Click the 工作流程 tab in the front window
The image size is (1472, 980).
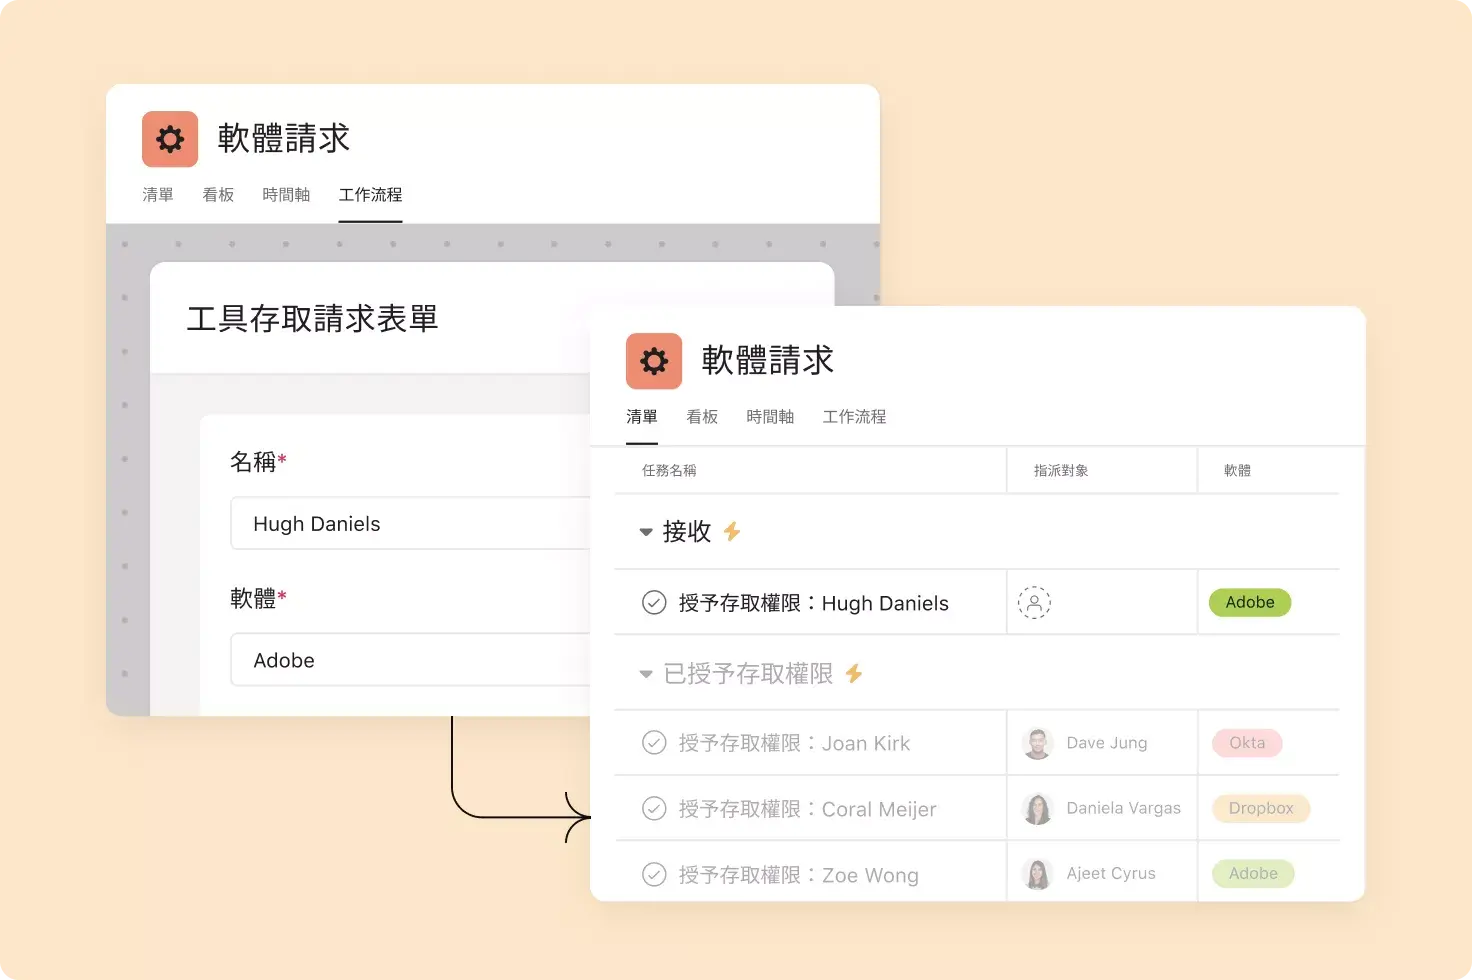coord(854,417)
